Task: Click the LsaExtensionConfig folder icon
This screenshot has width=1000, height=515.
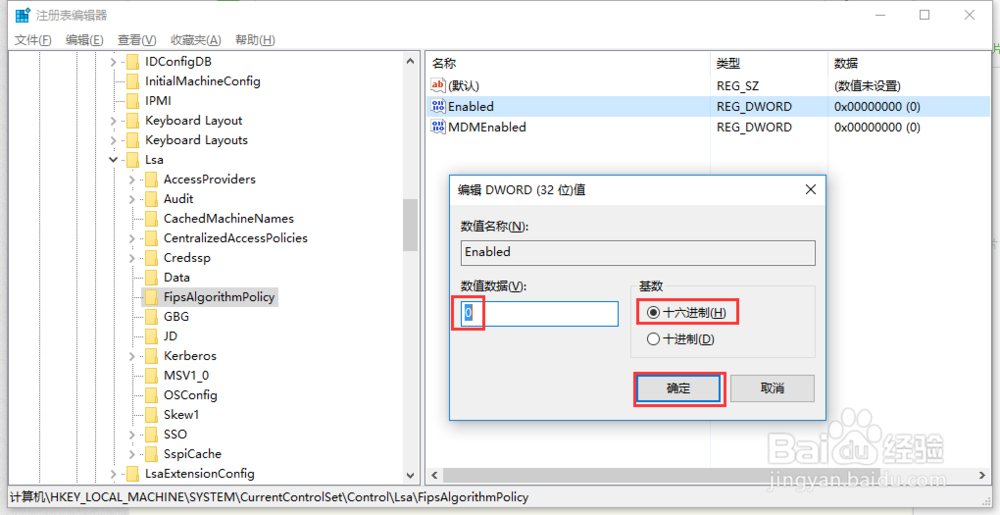Action: (x=132, y=474)
